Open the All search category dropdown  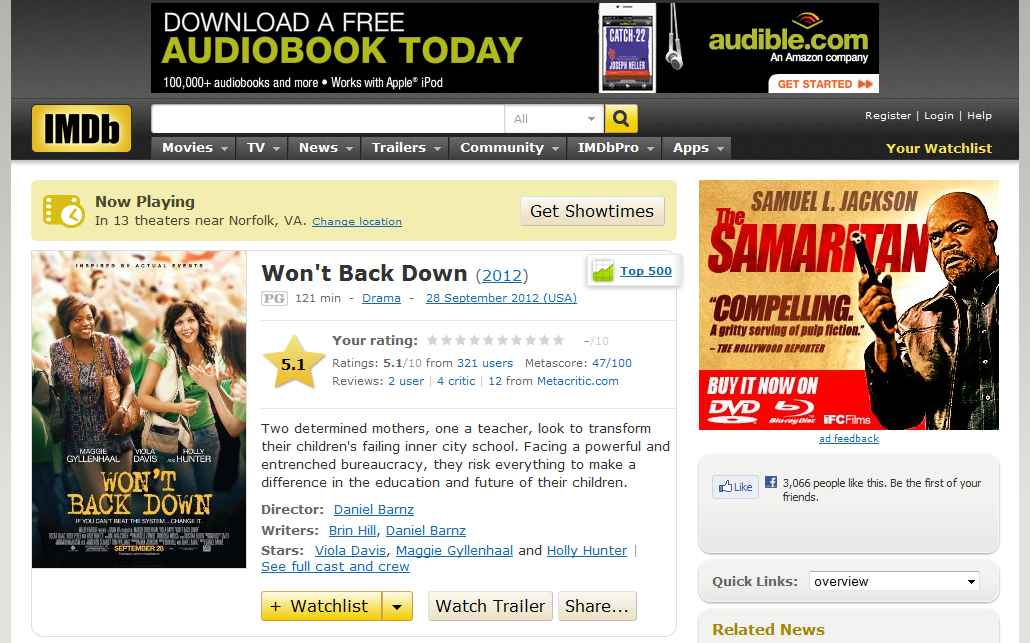(554, 119)
